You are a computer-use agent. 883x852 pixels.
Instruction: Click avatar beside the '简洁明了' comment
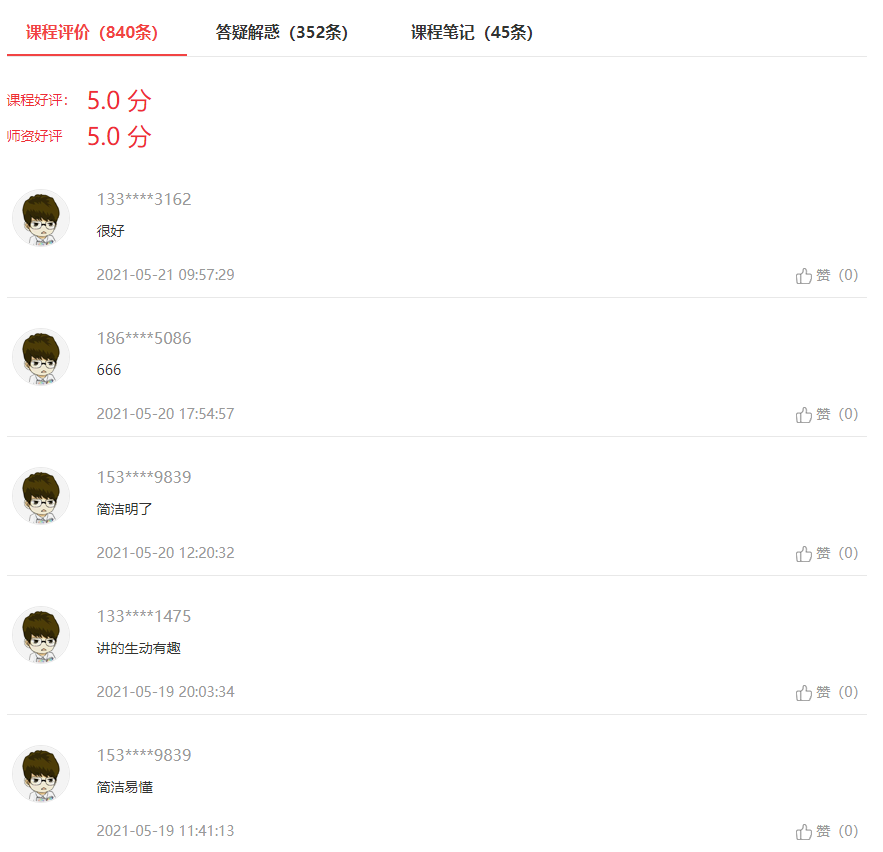(x=41, y=496)
